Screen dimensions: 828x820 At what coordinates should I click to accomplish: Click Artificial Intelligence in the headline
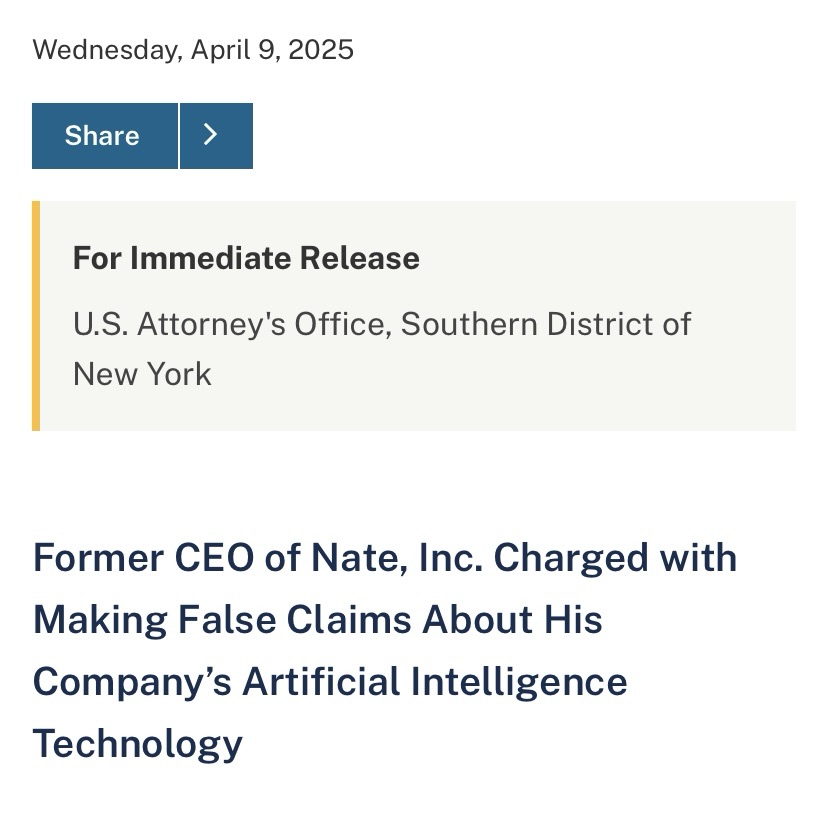point(435,681)
